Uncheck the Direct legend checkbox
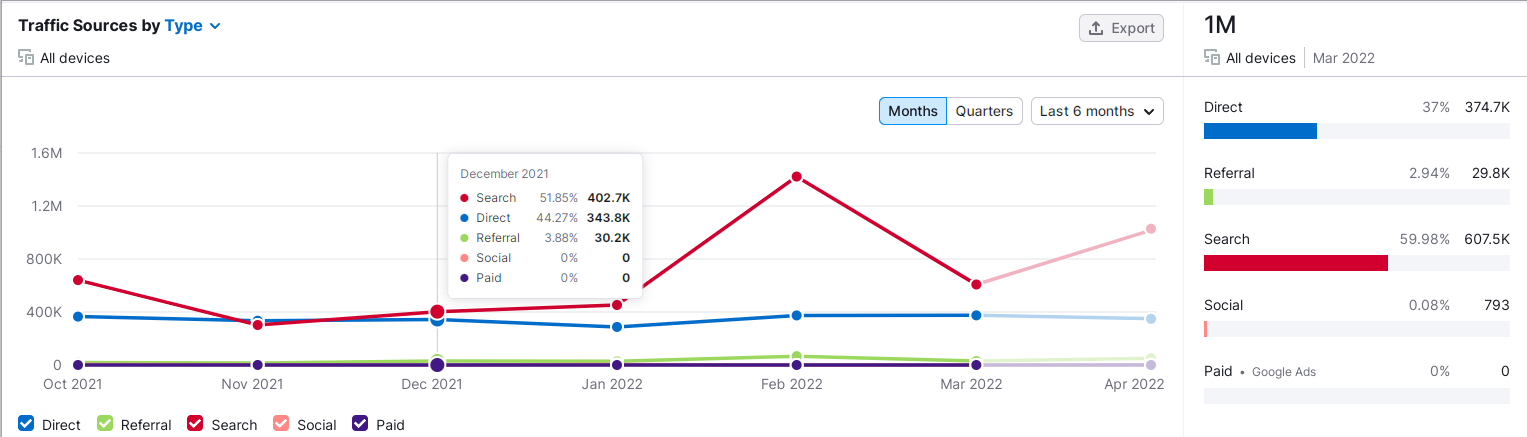1527x437 pixels. (x=27, y=424)
